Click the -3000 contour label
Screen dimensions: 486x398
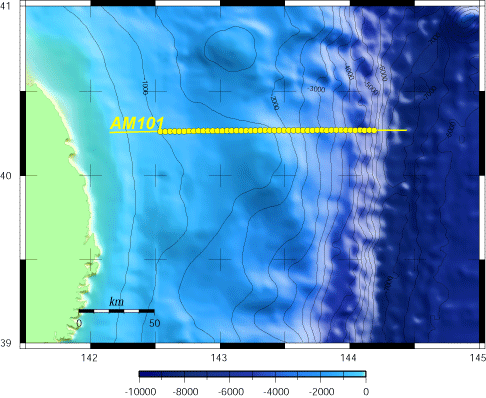[316, 89]
